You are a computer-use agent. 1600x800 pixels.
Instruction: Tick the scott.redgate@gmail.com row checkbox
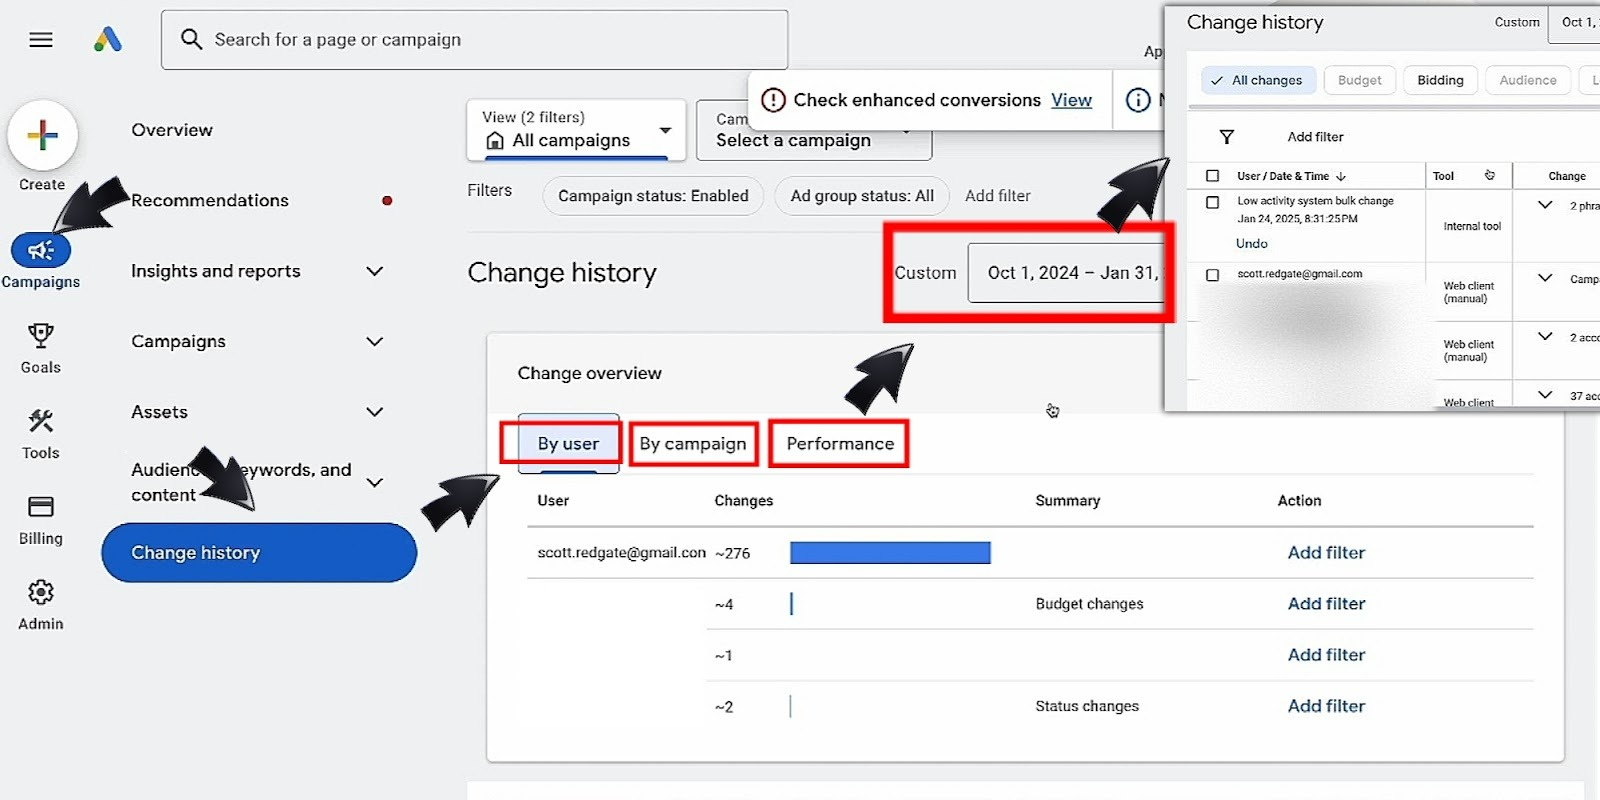click(x=1212, y=275)
